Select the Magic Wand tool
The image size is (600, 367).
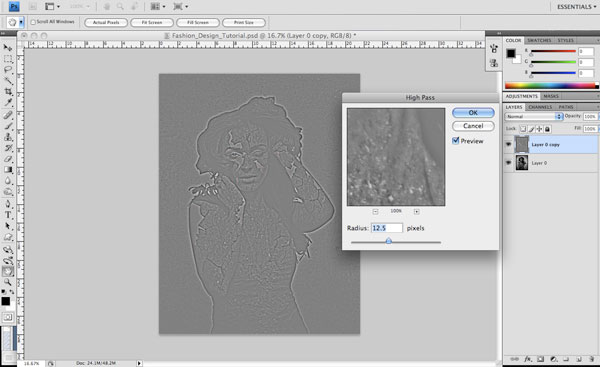(x=8, y=81)
